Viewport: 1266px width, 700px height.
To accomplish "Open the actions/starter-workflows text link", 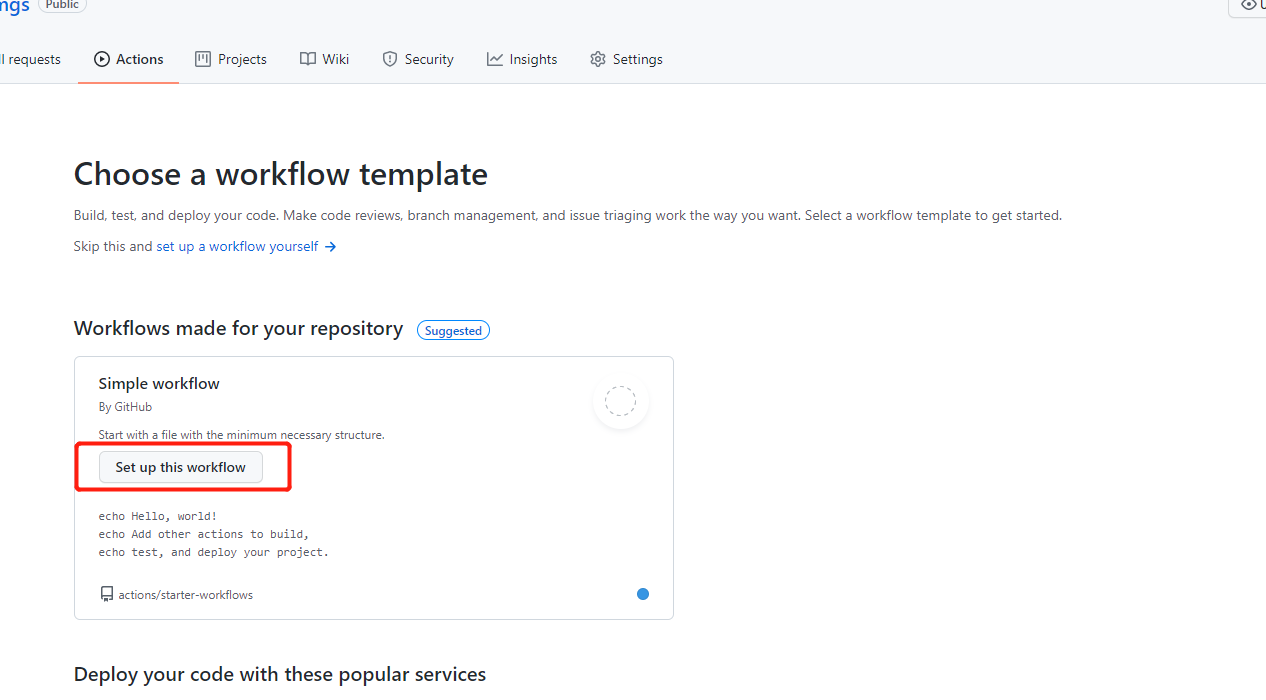I will coord(185,594).
